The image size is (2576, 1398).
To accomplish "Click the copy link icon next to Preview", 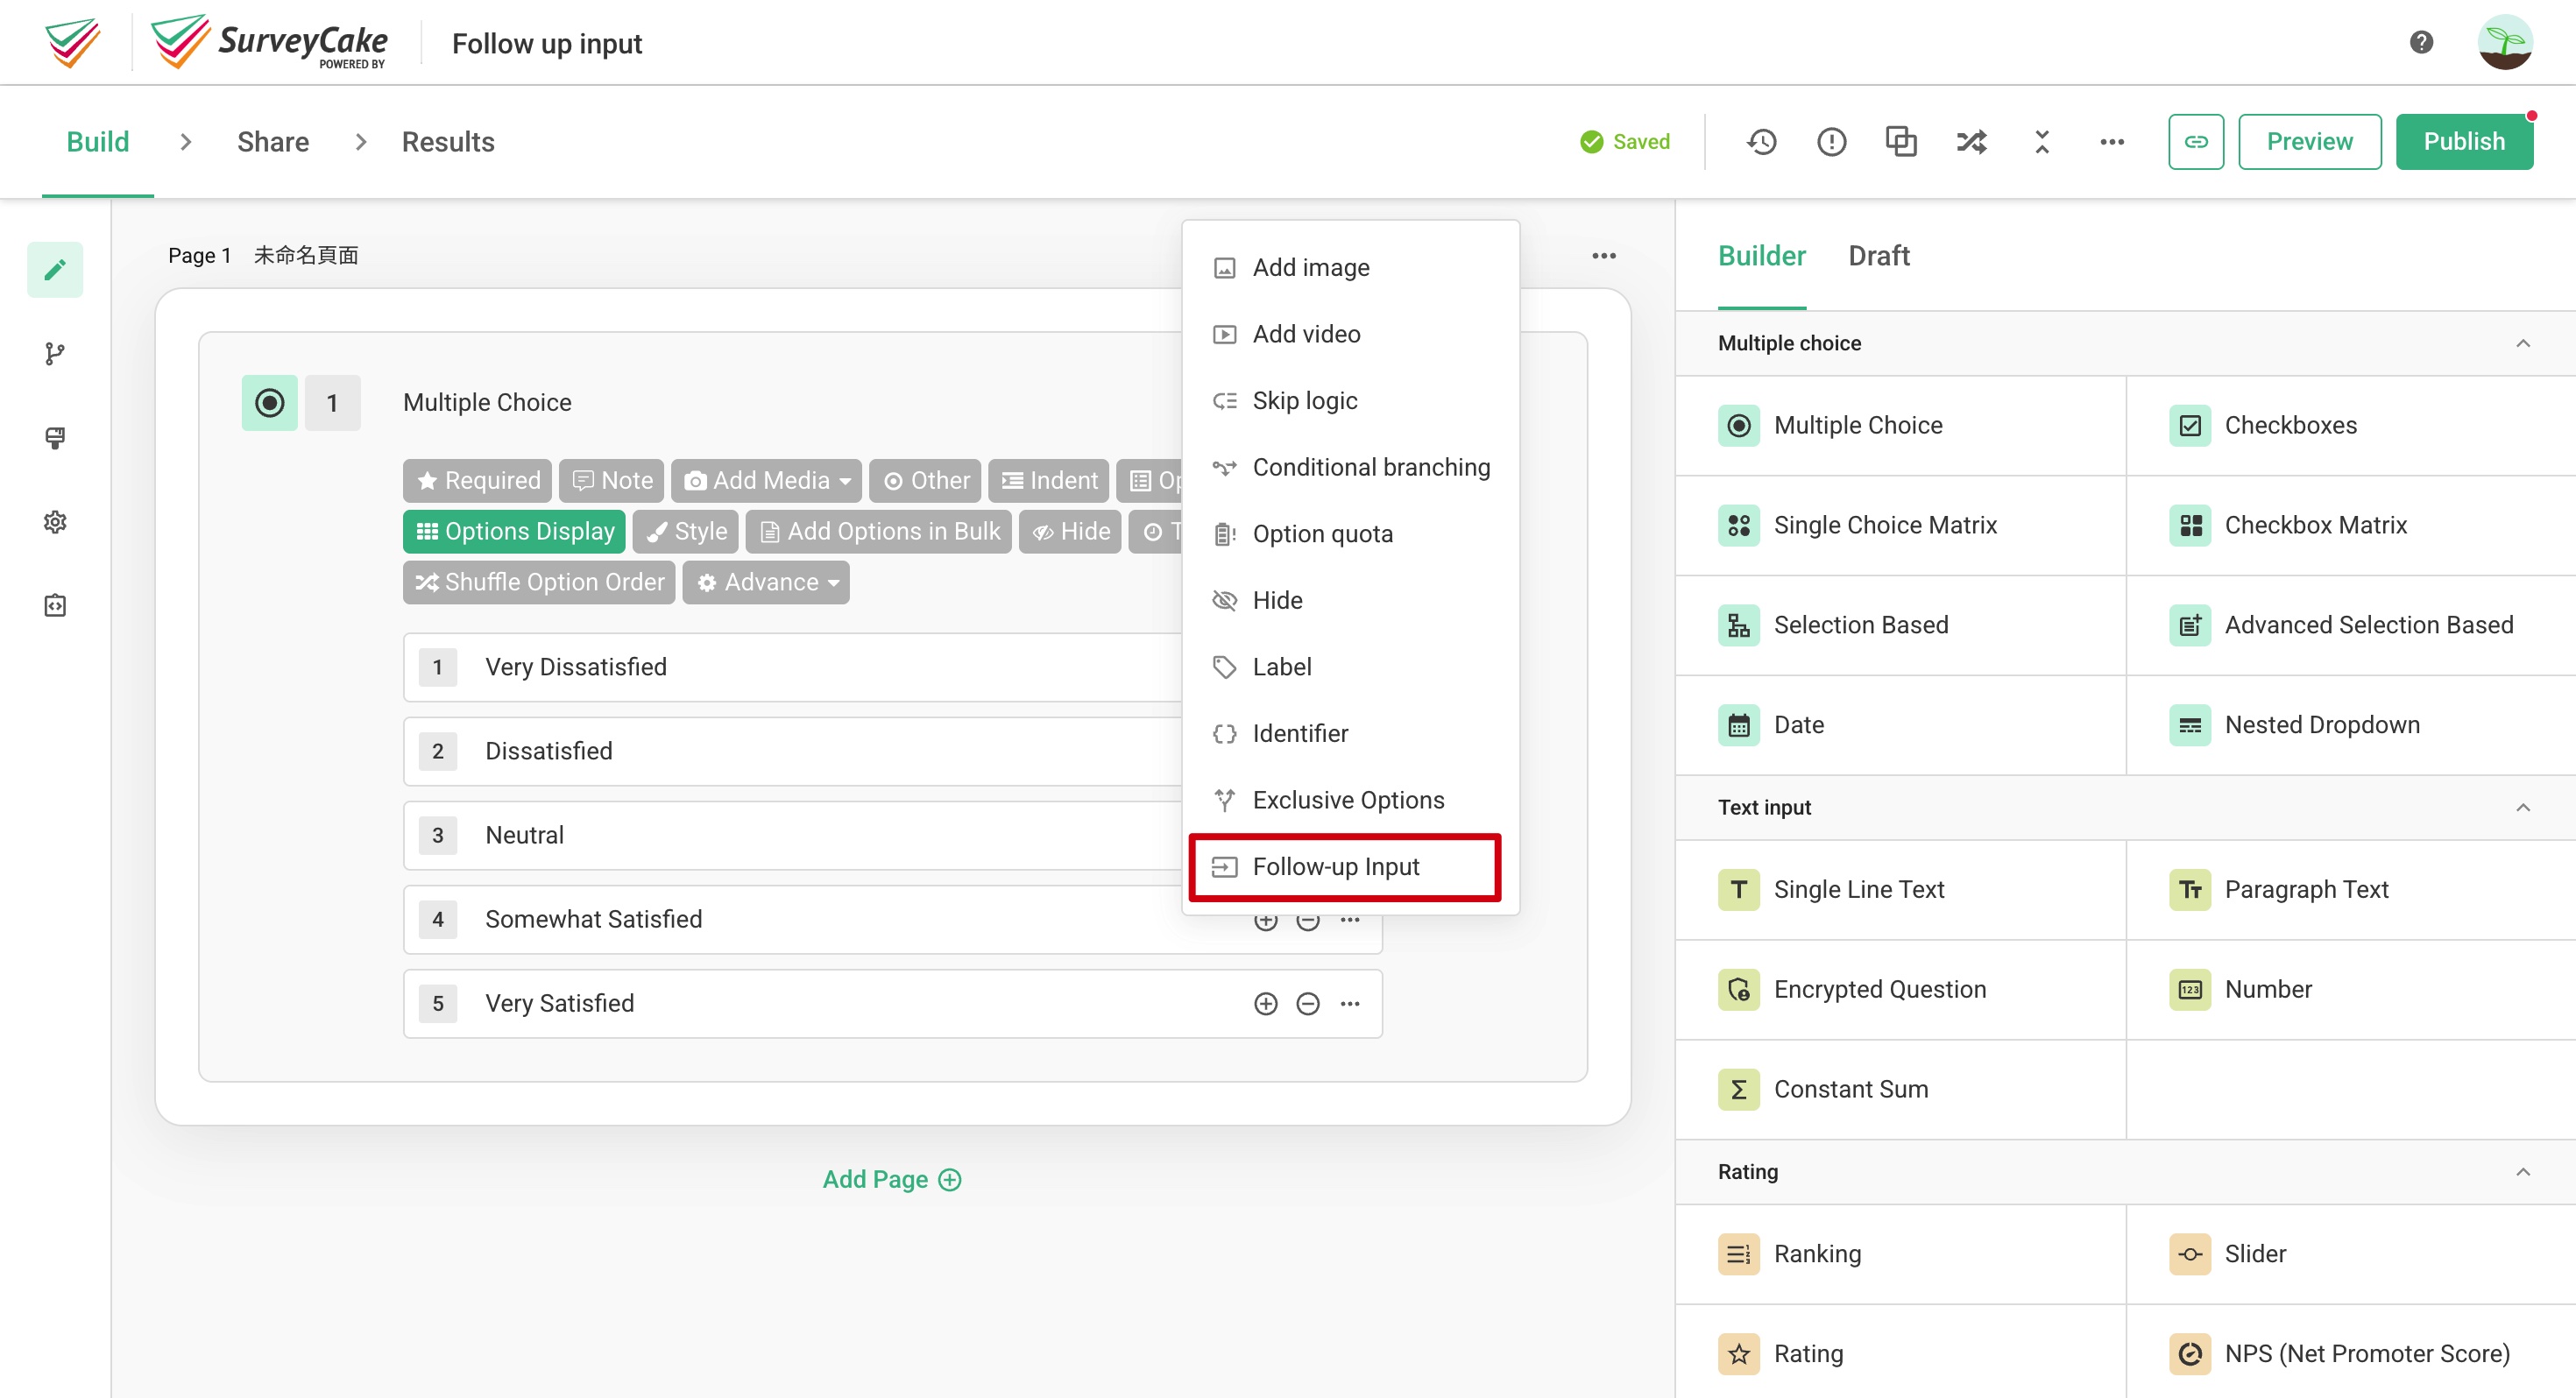I will (2196, 141).
